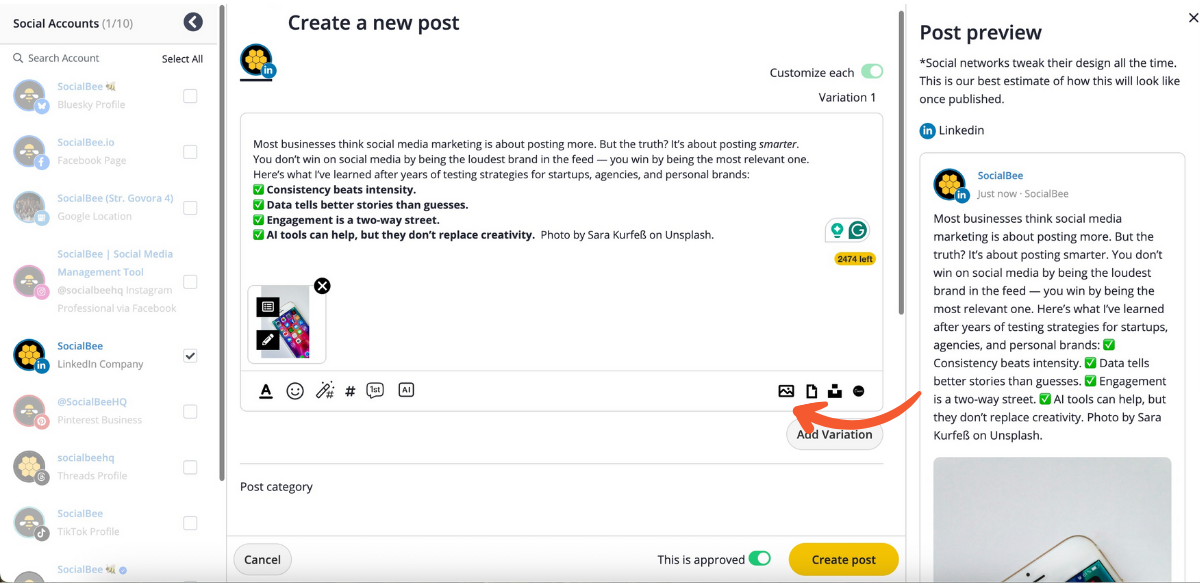Uncheck the SocialBee LinkedIn Company checkbox
This screenshot has height=587, width=1200.
[x=190, y=355]
